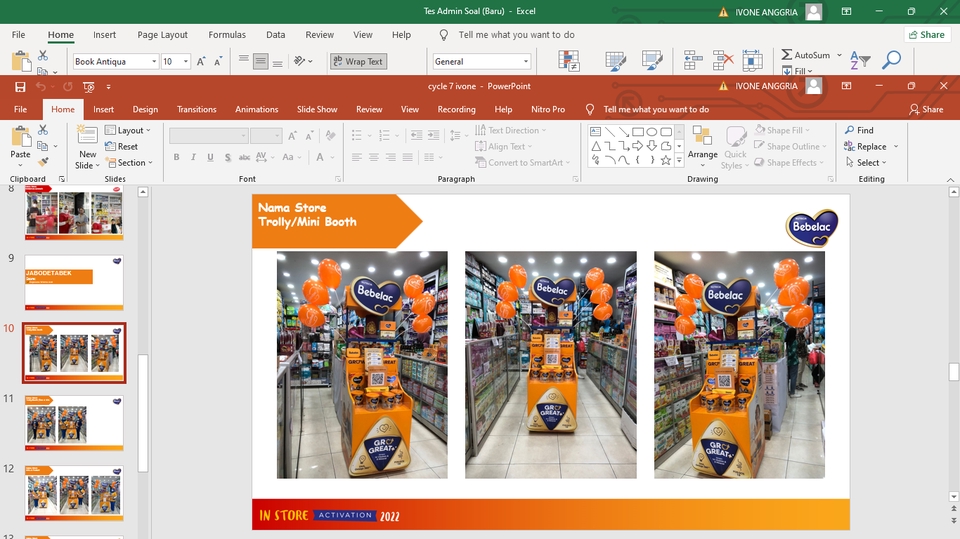
Task: Select the text box shape
Action: [x=595, y=132]
